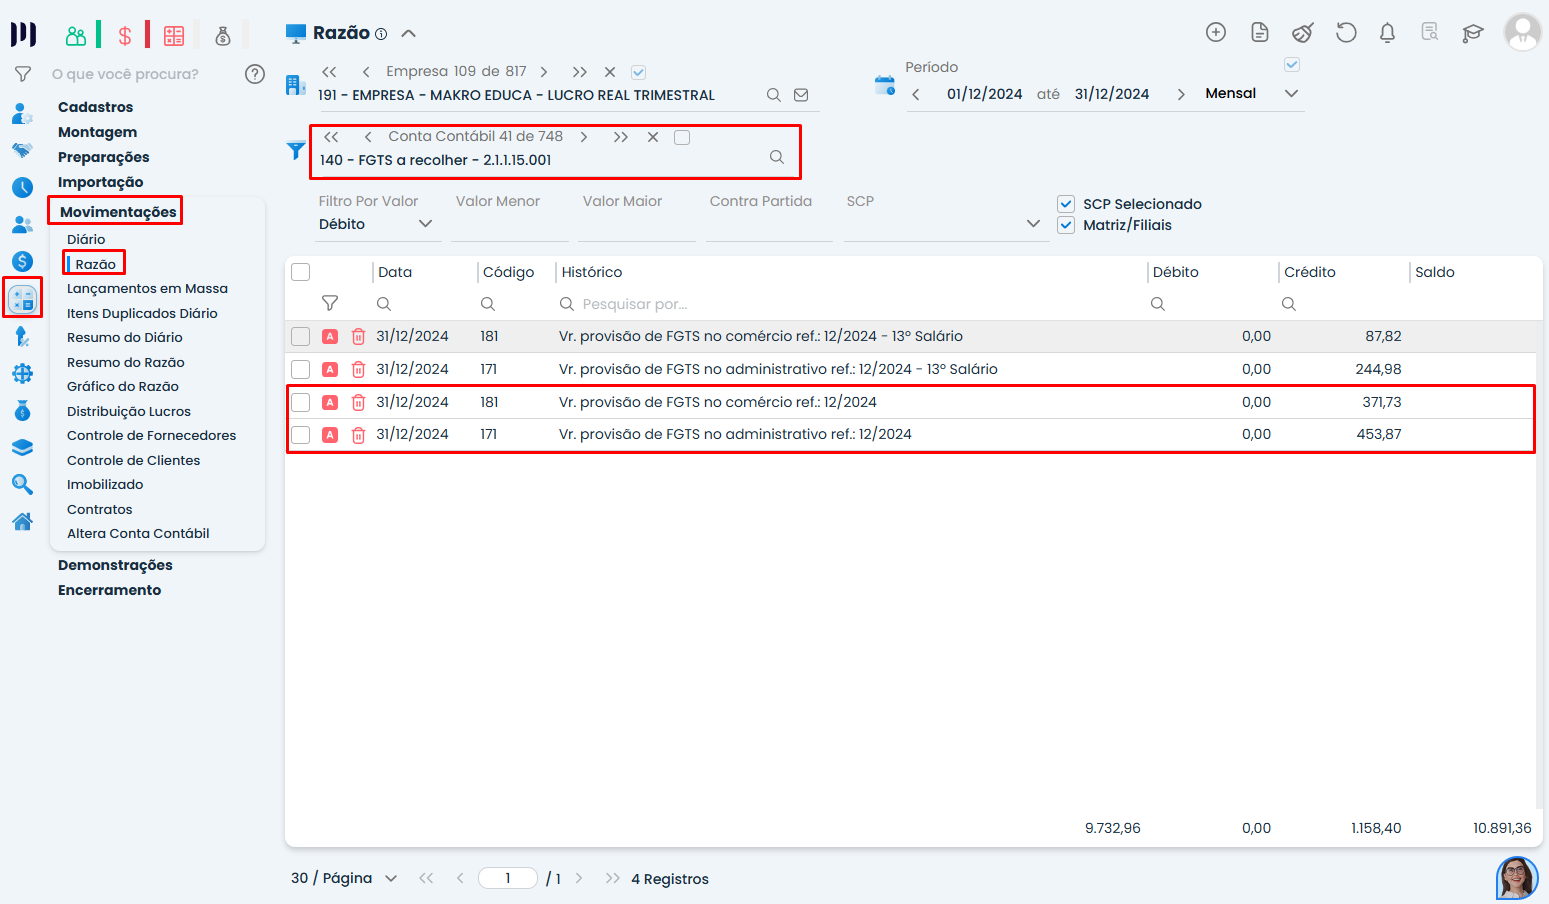The width and height of the screenshot is (1549, 904).
Task: Click the refresh/undo circular arrow icon
Action: (x=1346, y=33)
